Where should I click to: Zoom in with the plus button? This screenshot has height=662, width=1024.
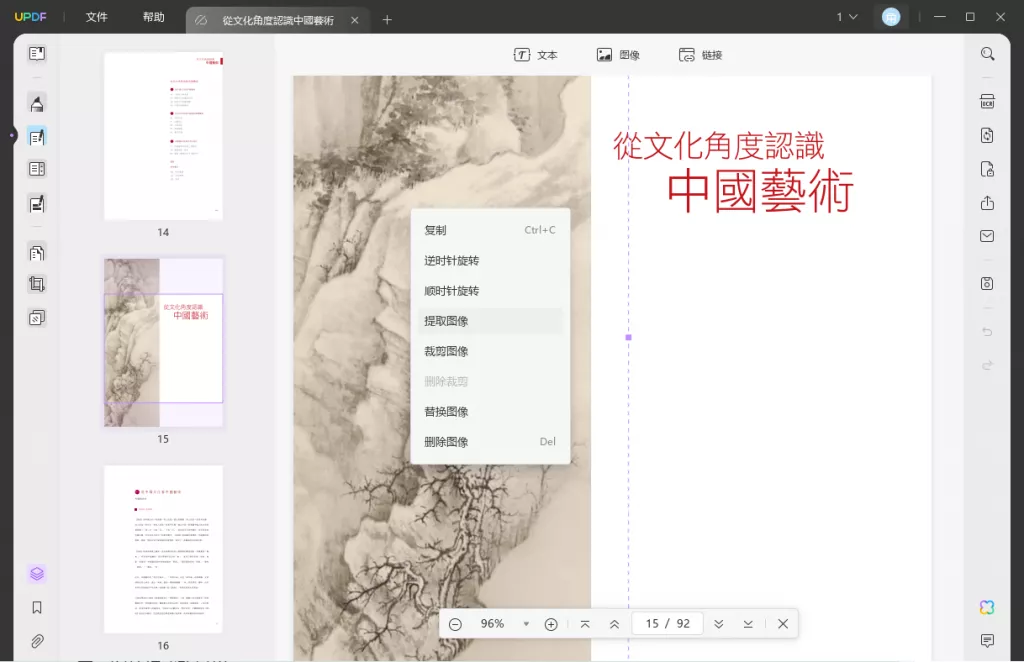coord(551,624)
